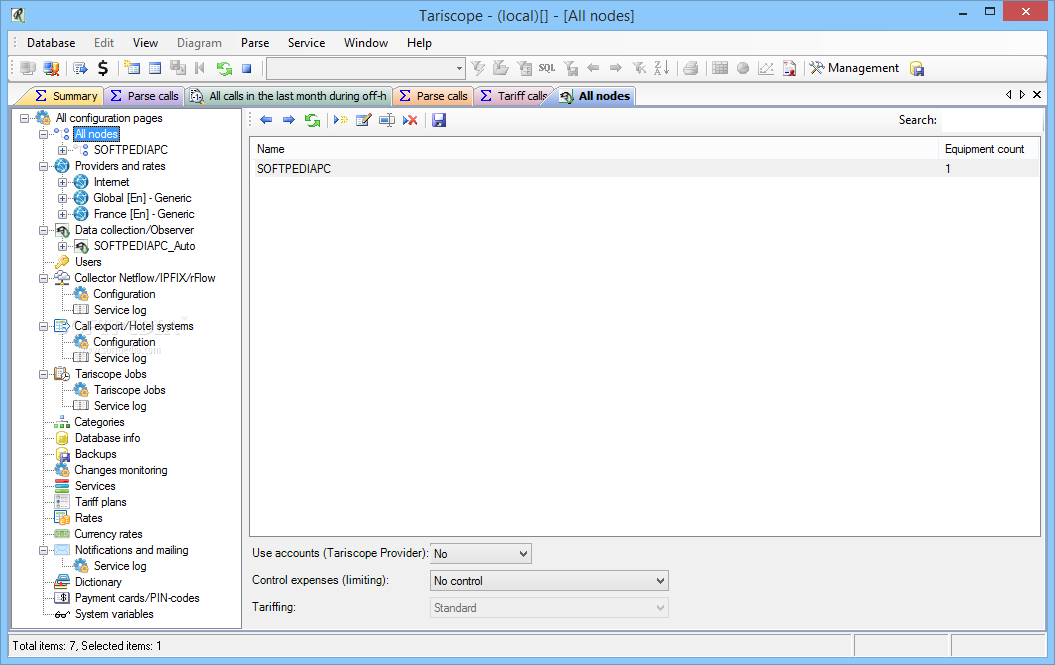Click the rename field icon
1055x665 pixels.
click(x=387, y=120)
